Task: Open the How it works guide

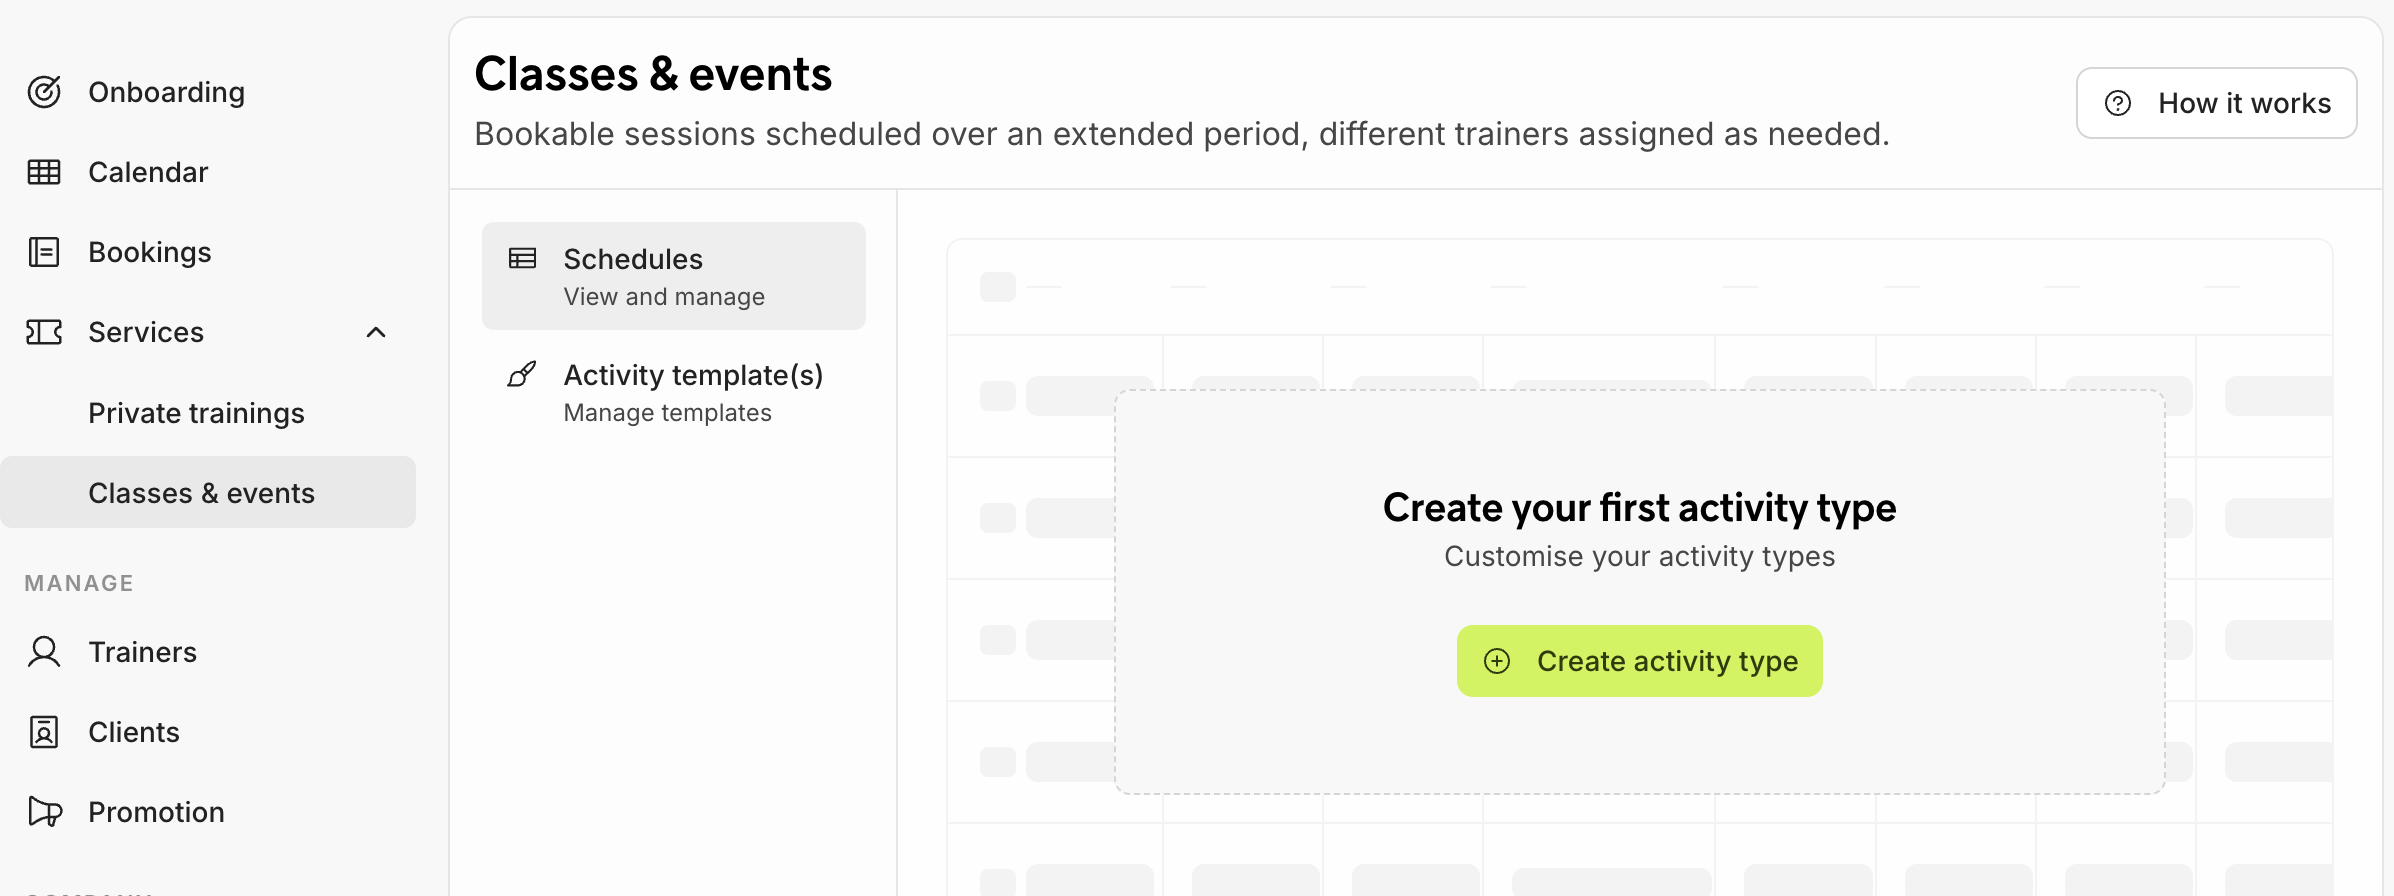Action: point(2216,103)
